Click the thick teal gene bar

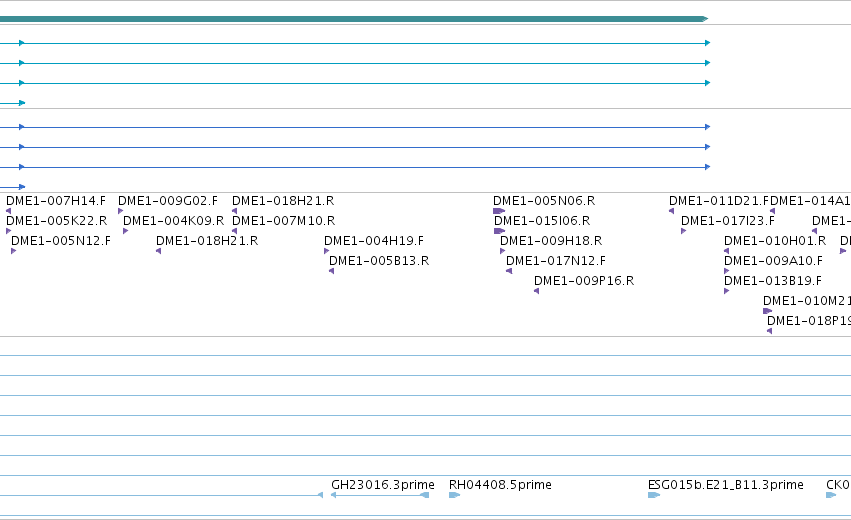click(354, 19)
